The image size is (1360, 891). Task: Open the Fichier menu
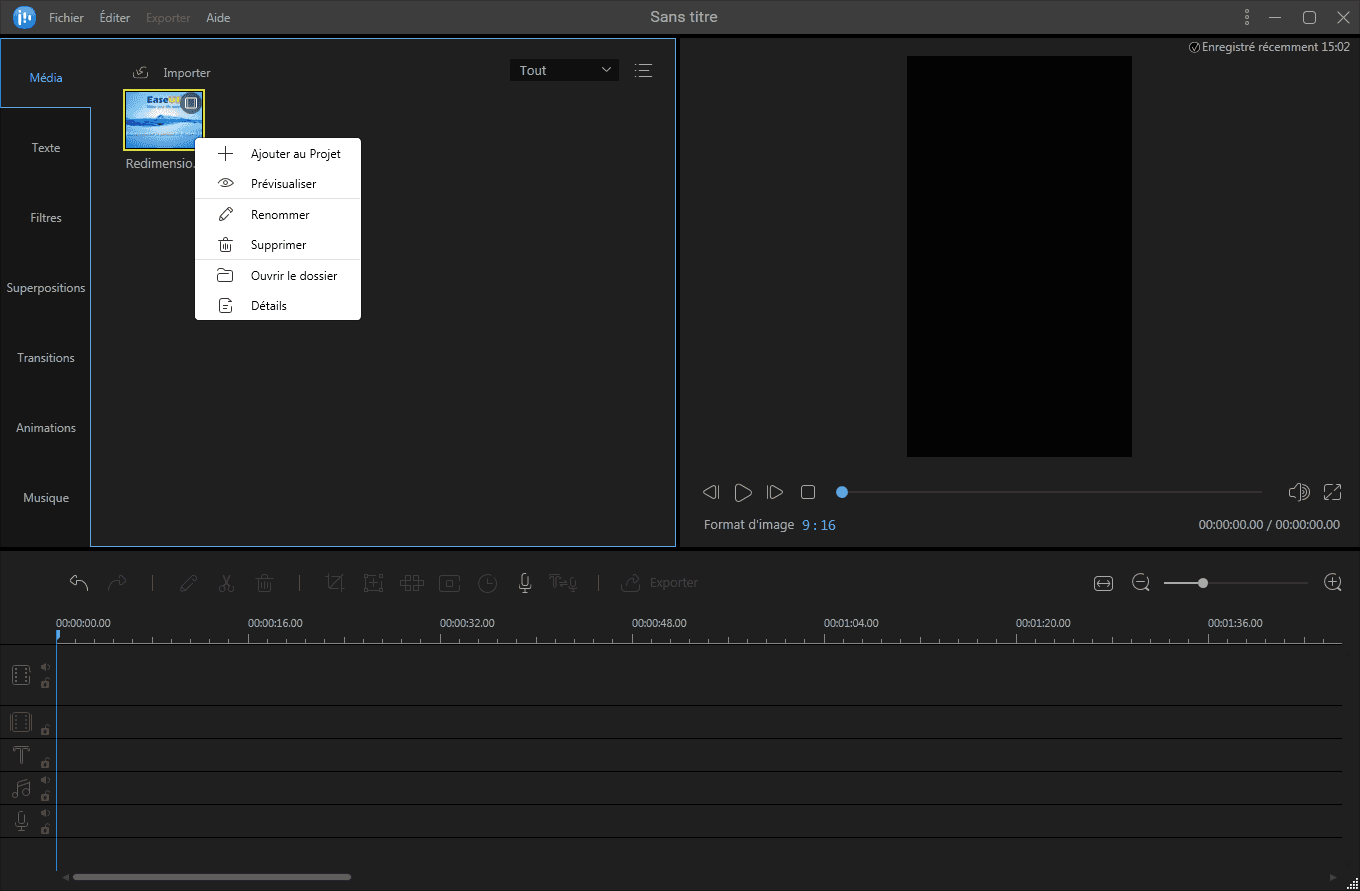[x=66, y=18]
